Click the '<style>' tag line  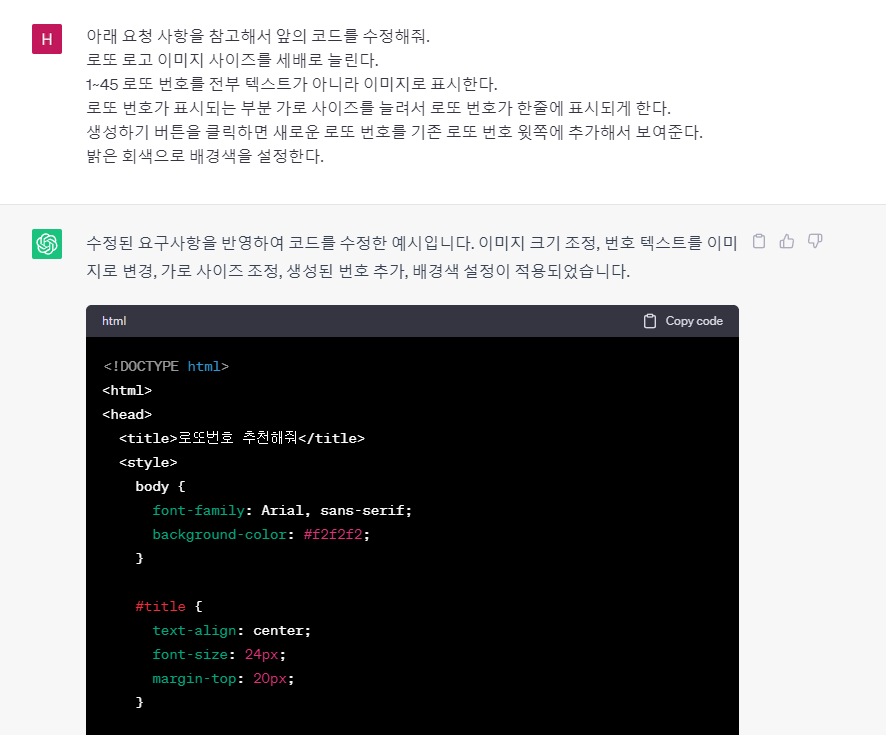pos(148,462)
